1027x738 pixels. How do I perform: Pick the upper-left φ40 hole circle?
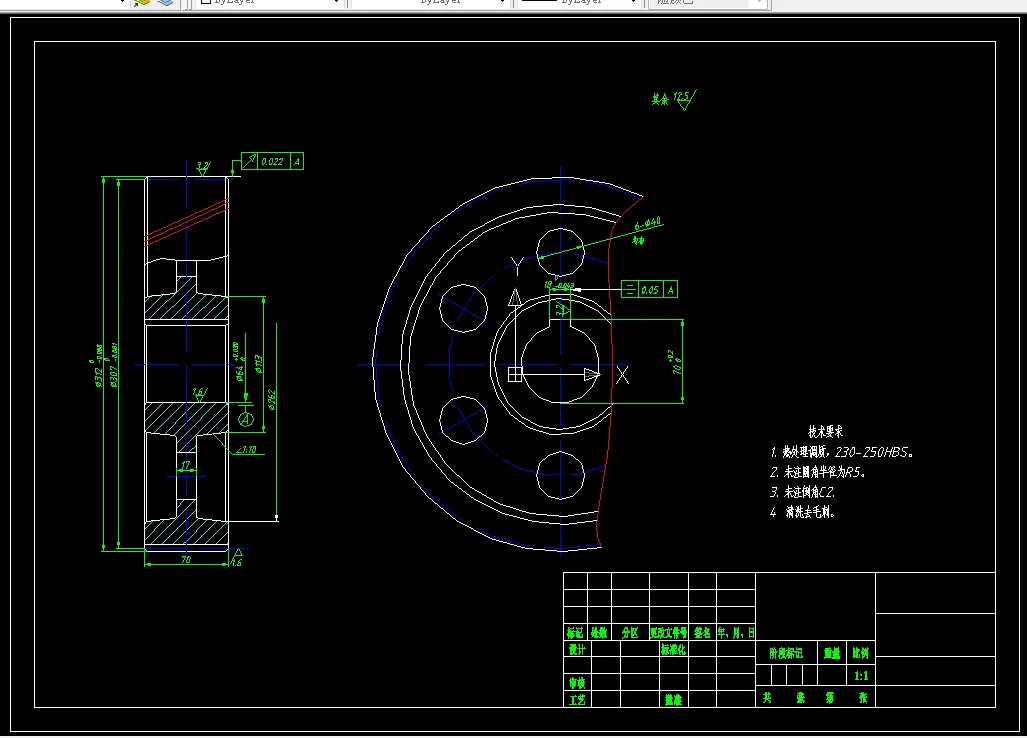464,308
